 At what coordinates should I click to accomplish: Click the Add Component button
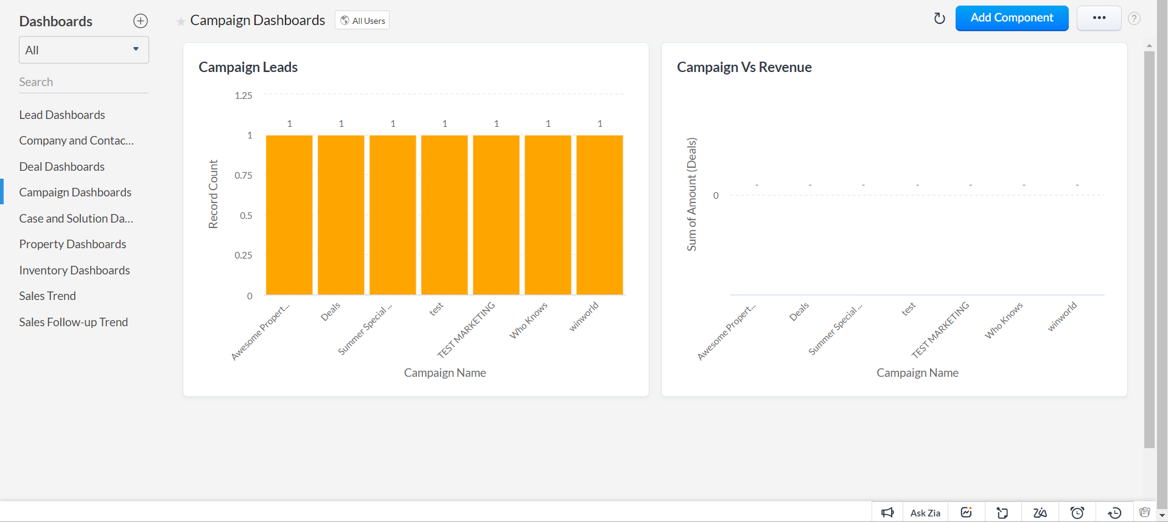click(1012, 18)
